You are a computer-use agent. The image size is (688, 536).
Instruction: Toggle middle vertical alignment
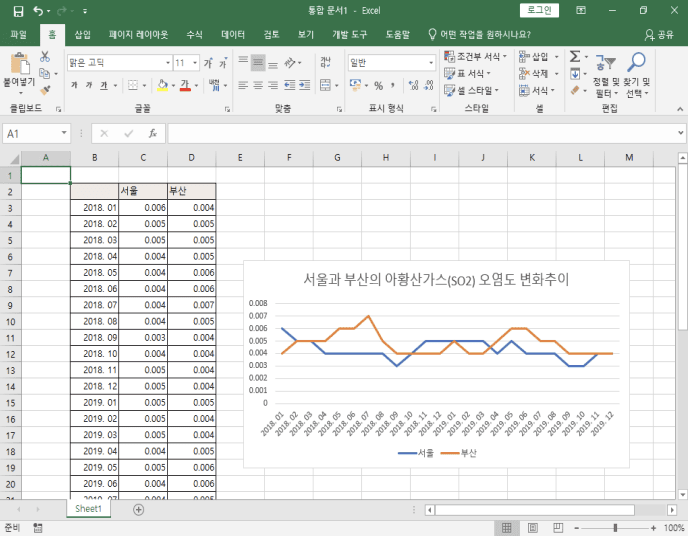tap(258, 62)
